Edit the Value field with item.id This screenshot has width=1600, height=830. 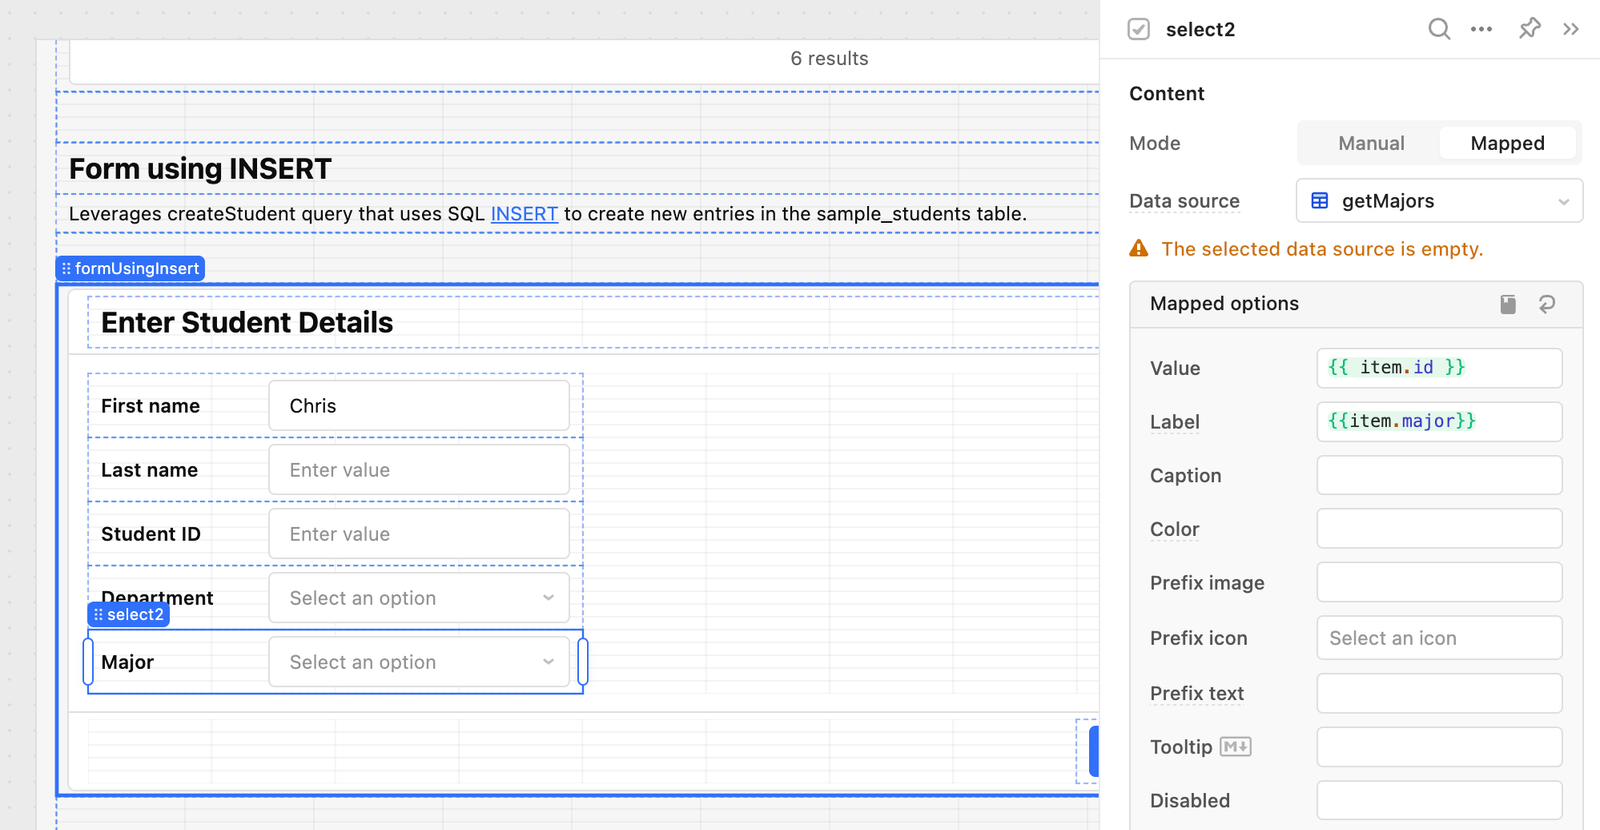1439,368
